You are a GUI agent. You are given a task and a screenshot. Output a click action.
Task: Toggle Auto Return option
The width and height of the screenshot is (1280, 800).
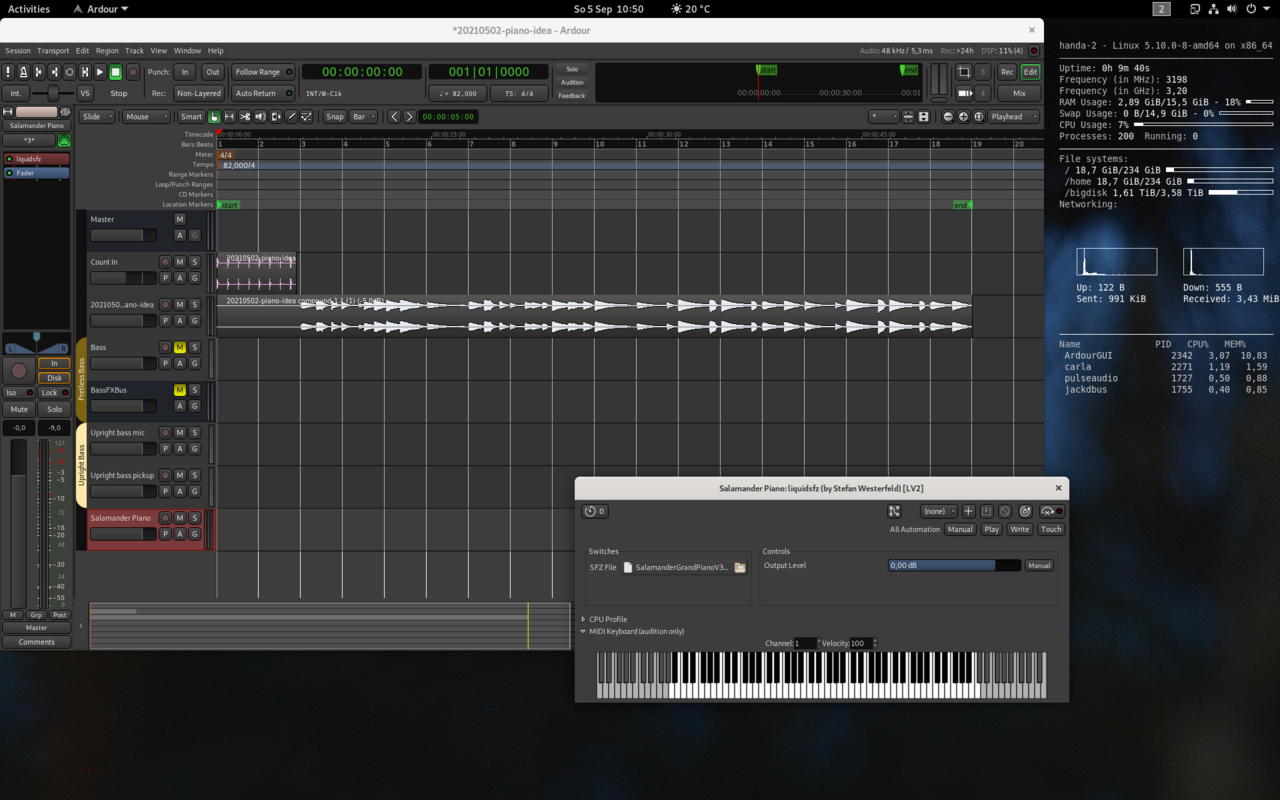point(263,93)
